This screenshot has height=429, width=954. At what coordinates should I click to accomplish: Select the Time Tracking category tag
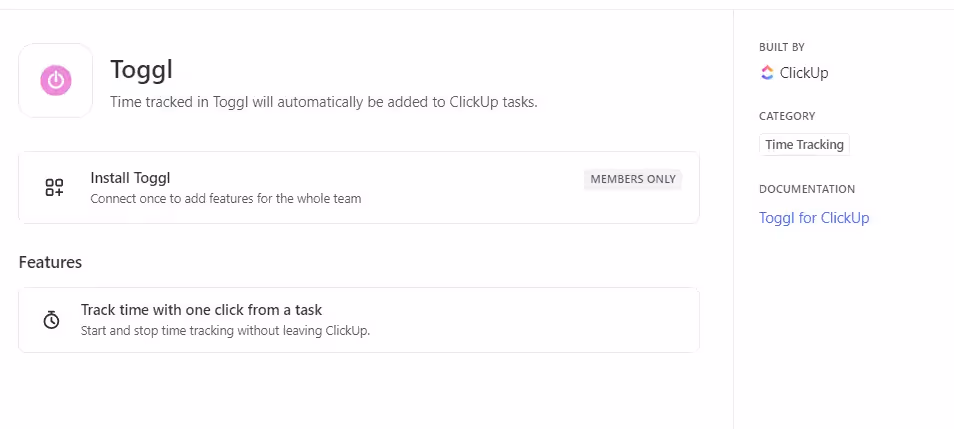coord(804,145)
